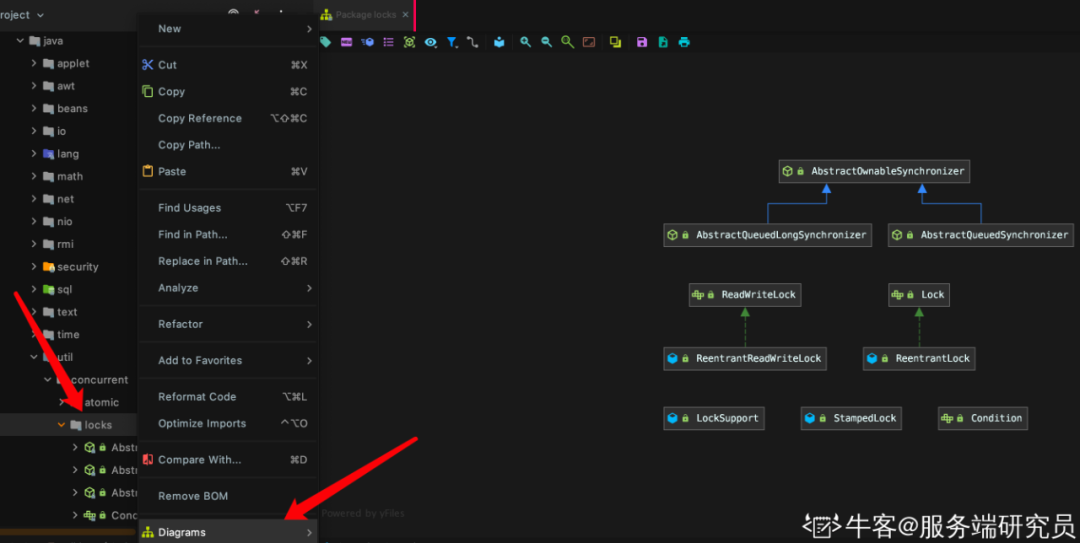Expand the awt folder
Image resolution: width=1080 pixels, height=543 pixels.
34,86
